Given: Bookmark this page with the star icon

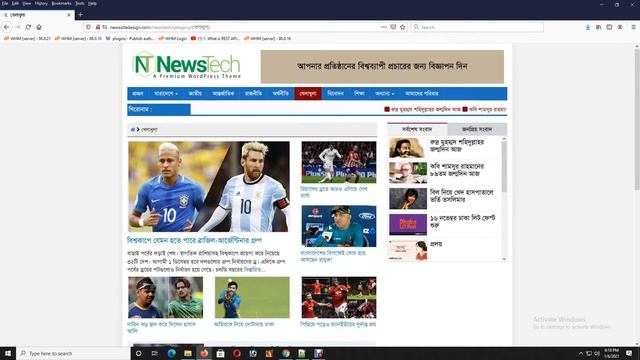Looking at the screenshot, I should tap(402, 27).
